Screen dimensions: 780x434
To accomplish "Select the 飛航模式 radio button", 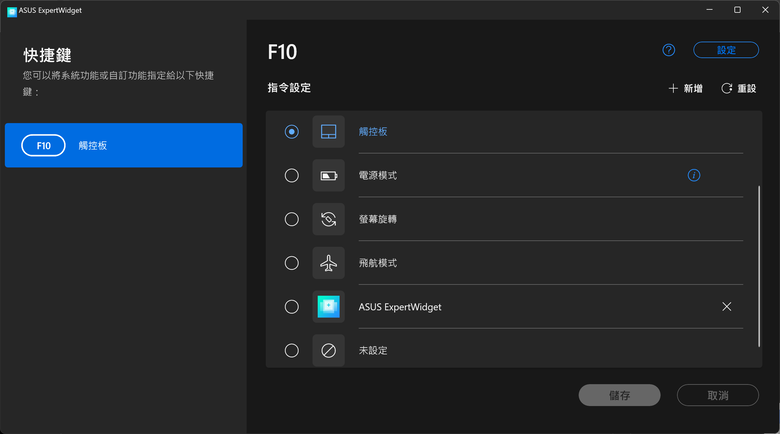I will tap(292, 263).
